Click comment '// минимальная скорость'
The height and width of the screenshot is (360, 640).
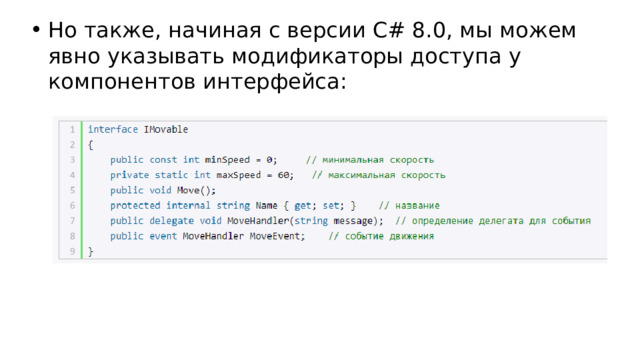[x=370, y=160]
